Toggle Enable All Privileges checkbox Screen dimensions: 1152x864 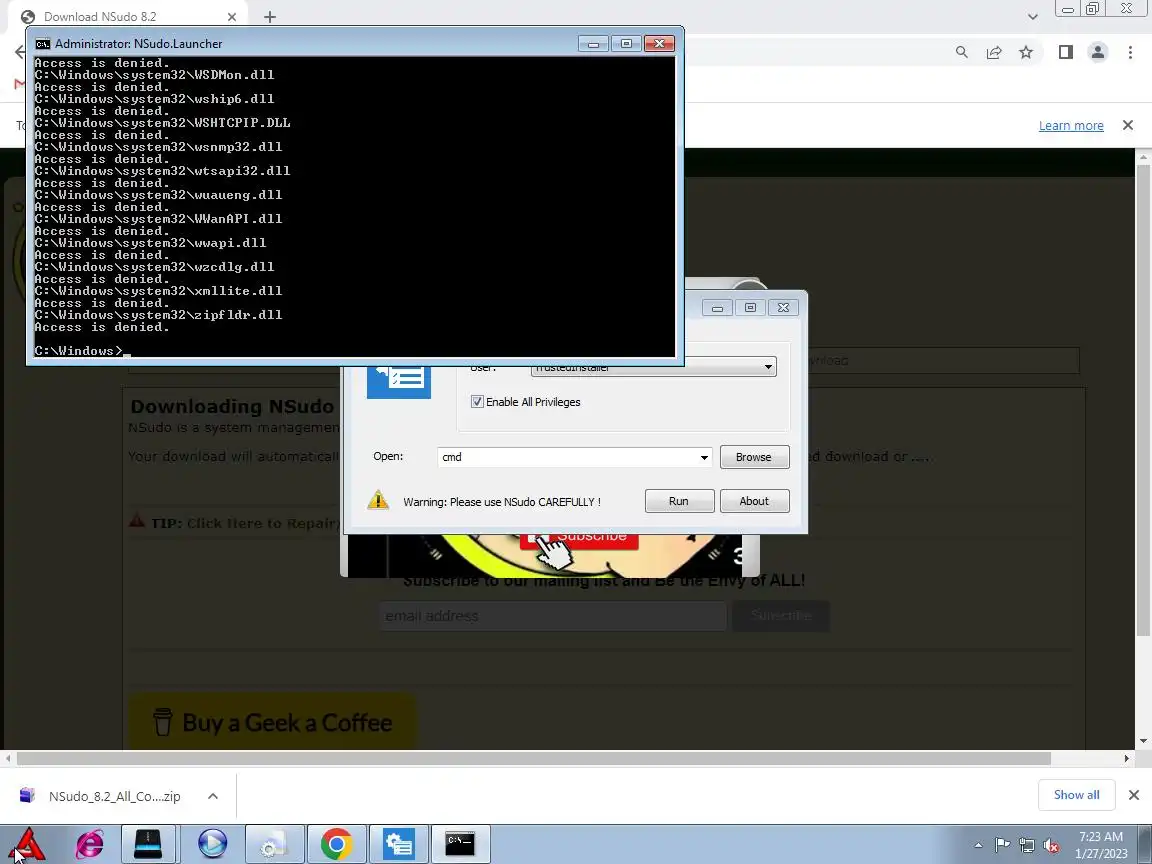click(x=478, y=402)
